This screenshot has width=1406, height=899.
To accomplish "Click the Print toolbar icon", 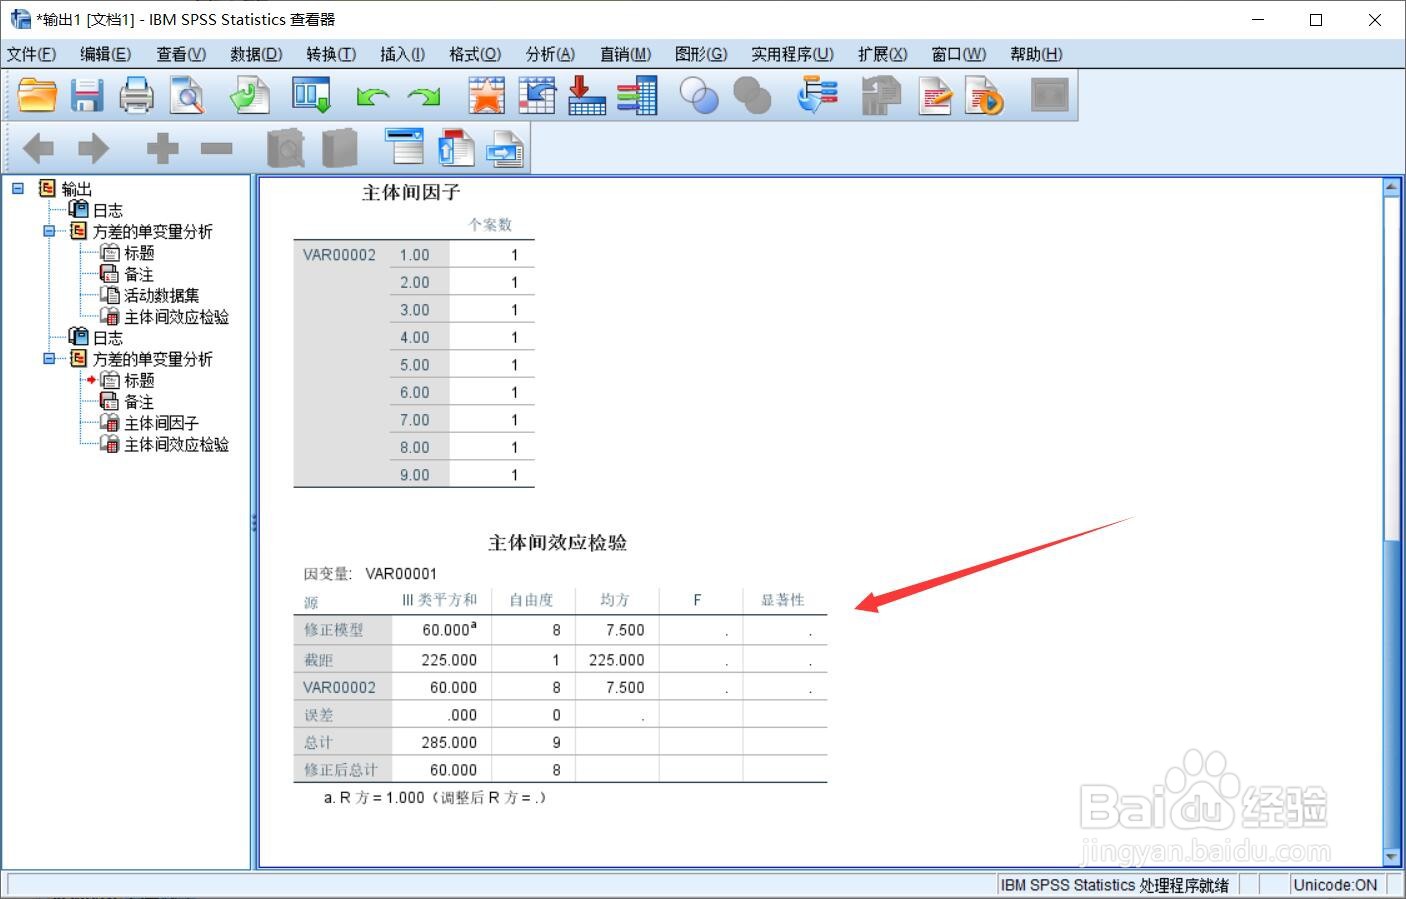I will pos(136,95).
